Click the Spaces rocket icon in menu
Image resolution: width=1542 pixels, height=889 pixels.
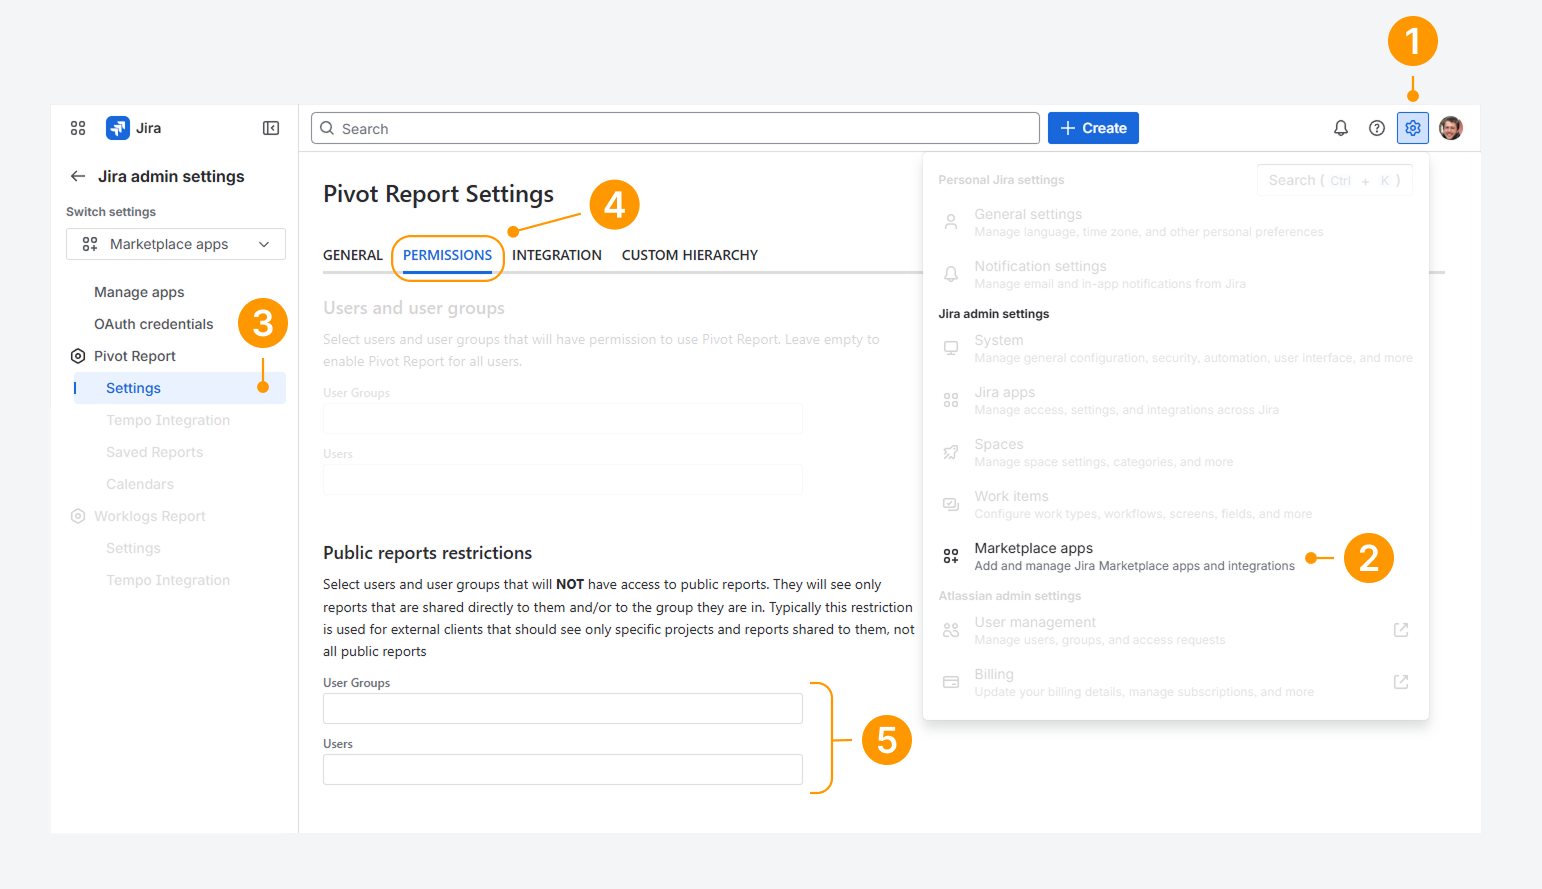[951, 452]
